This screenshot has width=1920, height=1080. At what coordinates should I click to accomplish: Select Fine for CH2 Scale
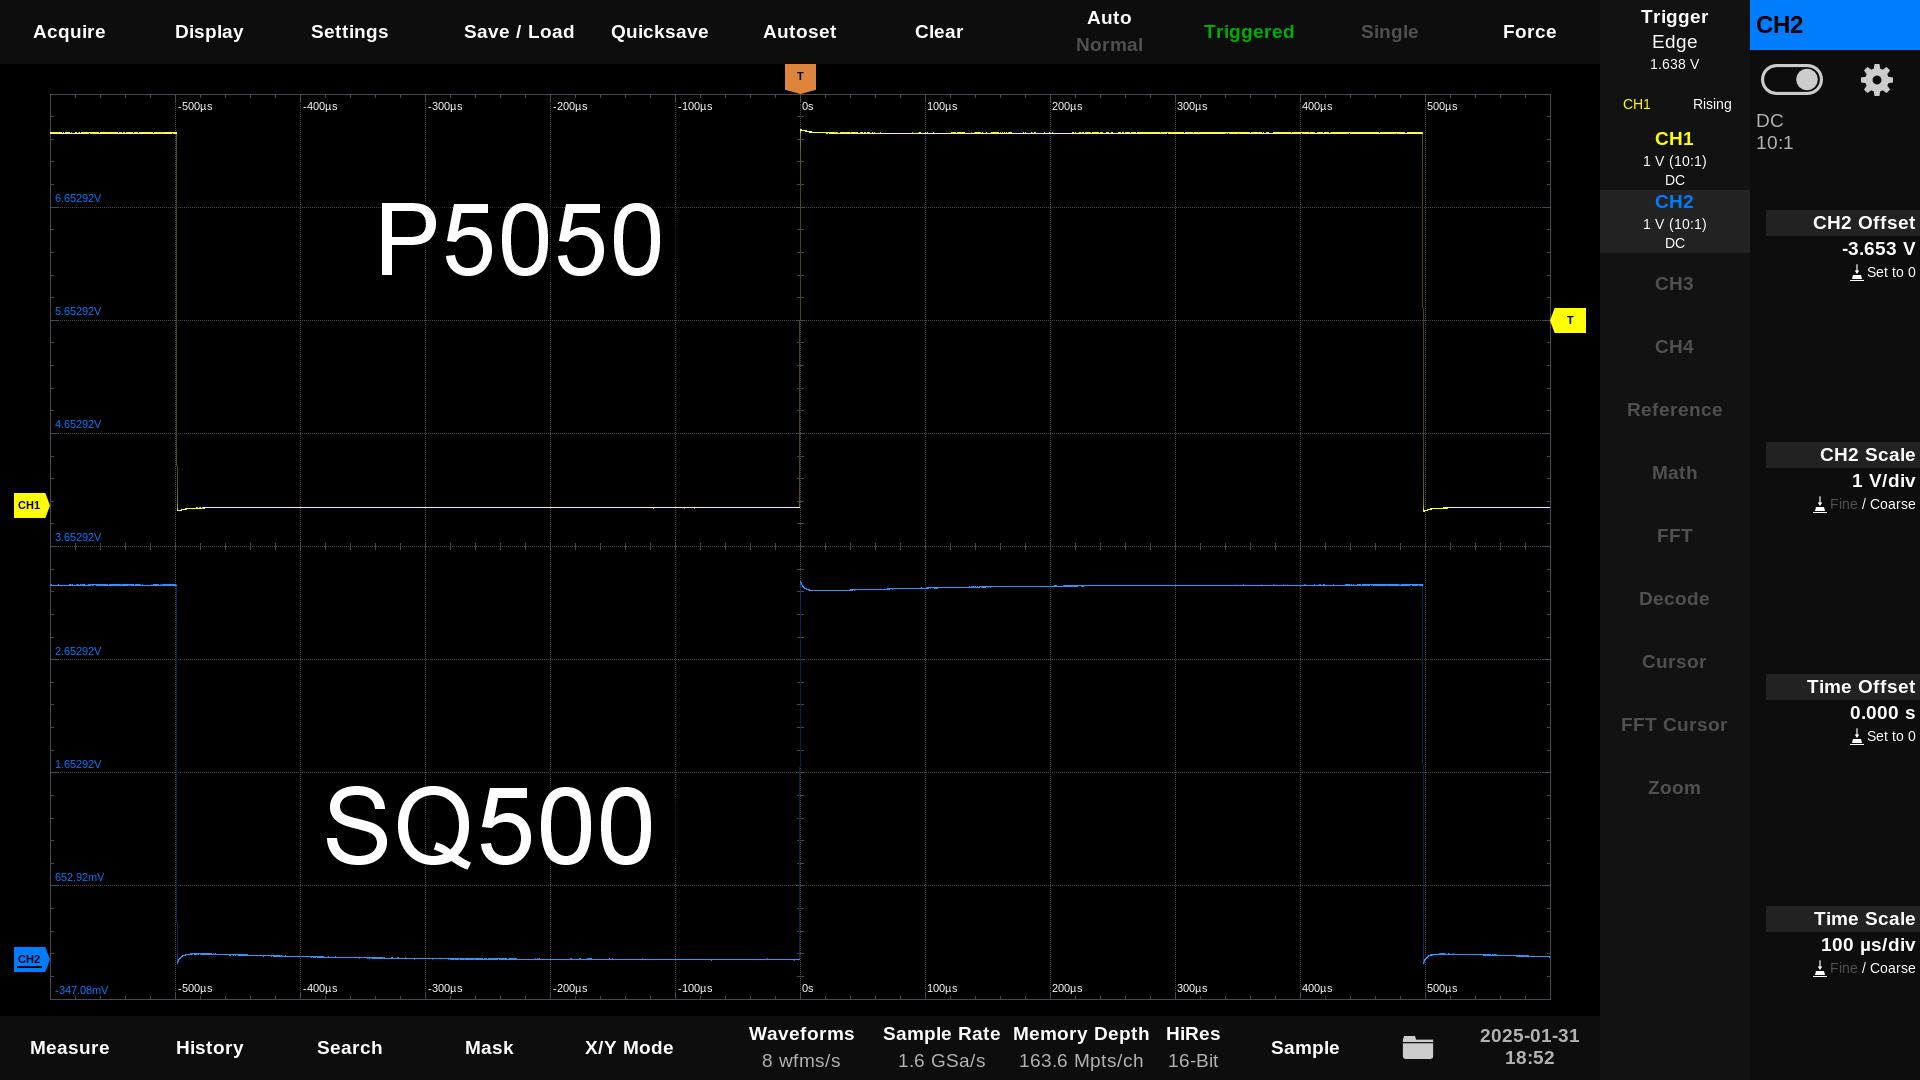(x=1843, y=504)
